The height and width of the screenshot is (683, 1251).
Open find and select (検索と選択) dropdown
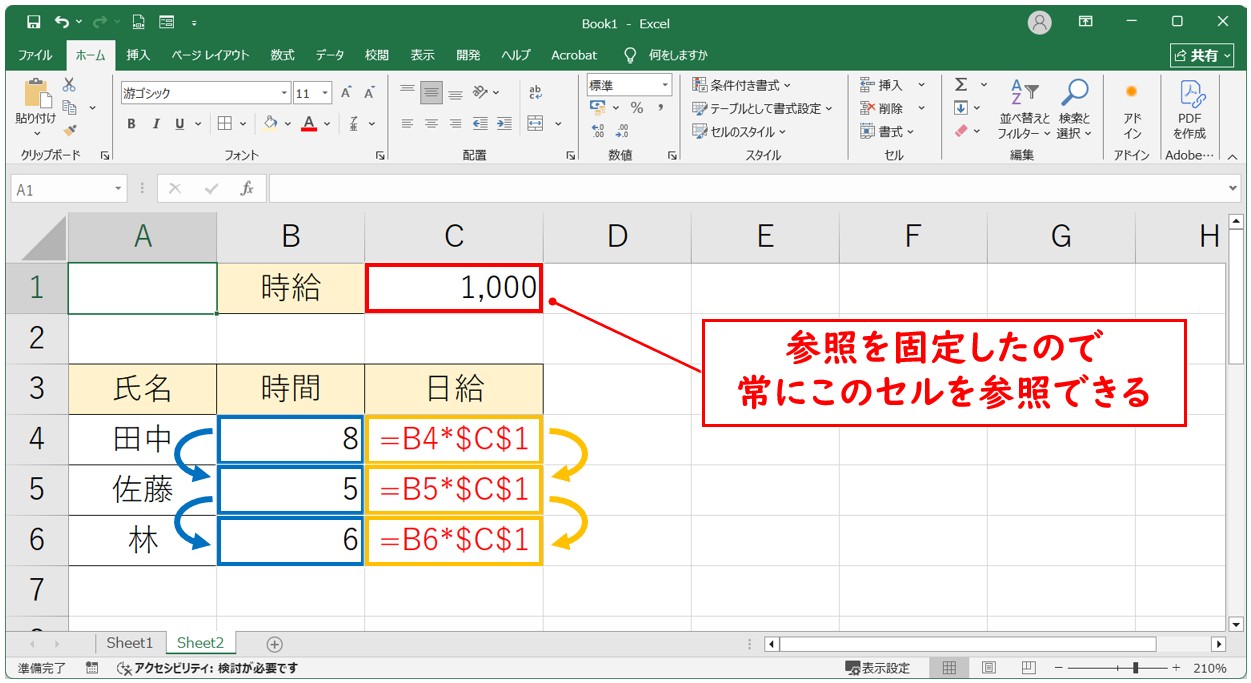1075,110
